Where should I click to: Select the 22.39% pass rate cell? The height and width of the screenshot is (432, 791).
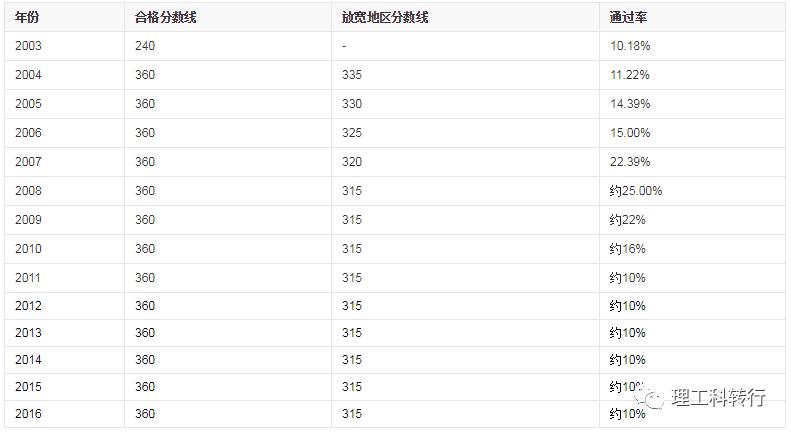pyautogui.click(x=630, y=162)
